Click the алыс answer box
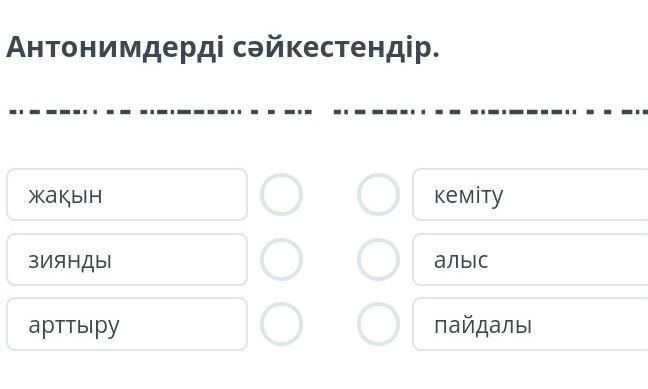The width and height of the screenshot is (648, 389). coord(530,260)
